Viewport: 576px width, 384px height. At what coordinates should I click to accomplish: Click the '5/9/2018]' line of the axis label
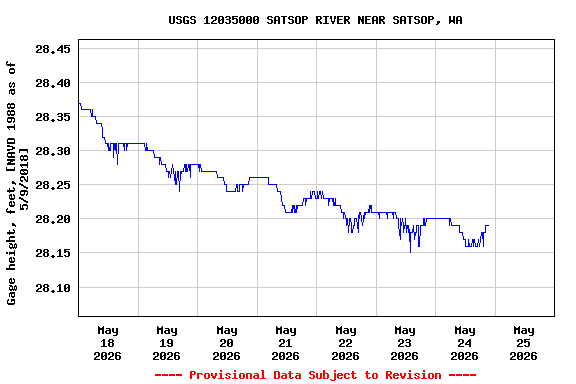24,179
